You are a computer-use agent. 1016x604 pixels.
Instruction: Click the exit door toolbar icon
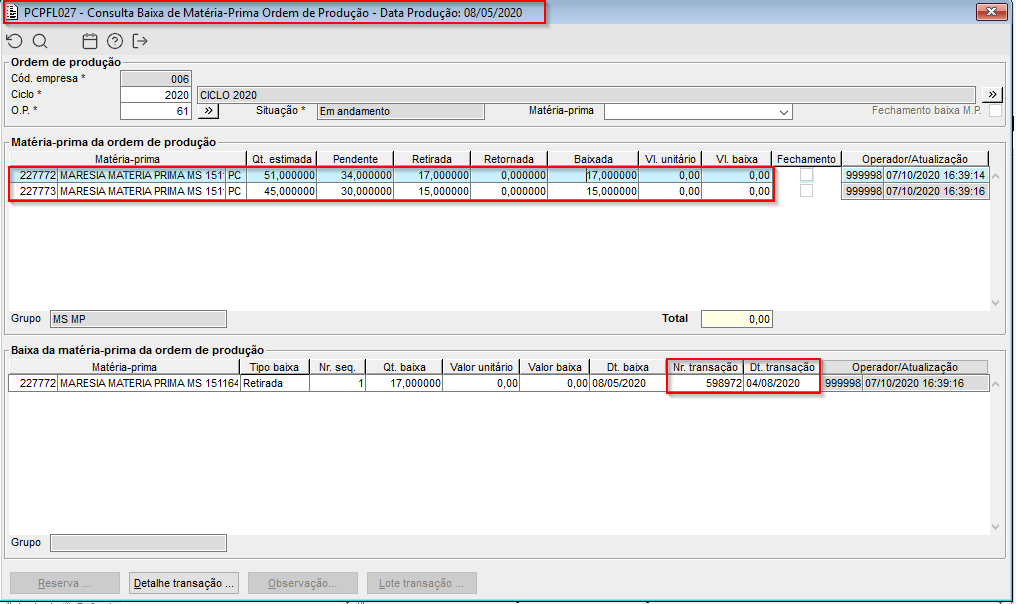tap(139, 41)
